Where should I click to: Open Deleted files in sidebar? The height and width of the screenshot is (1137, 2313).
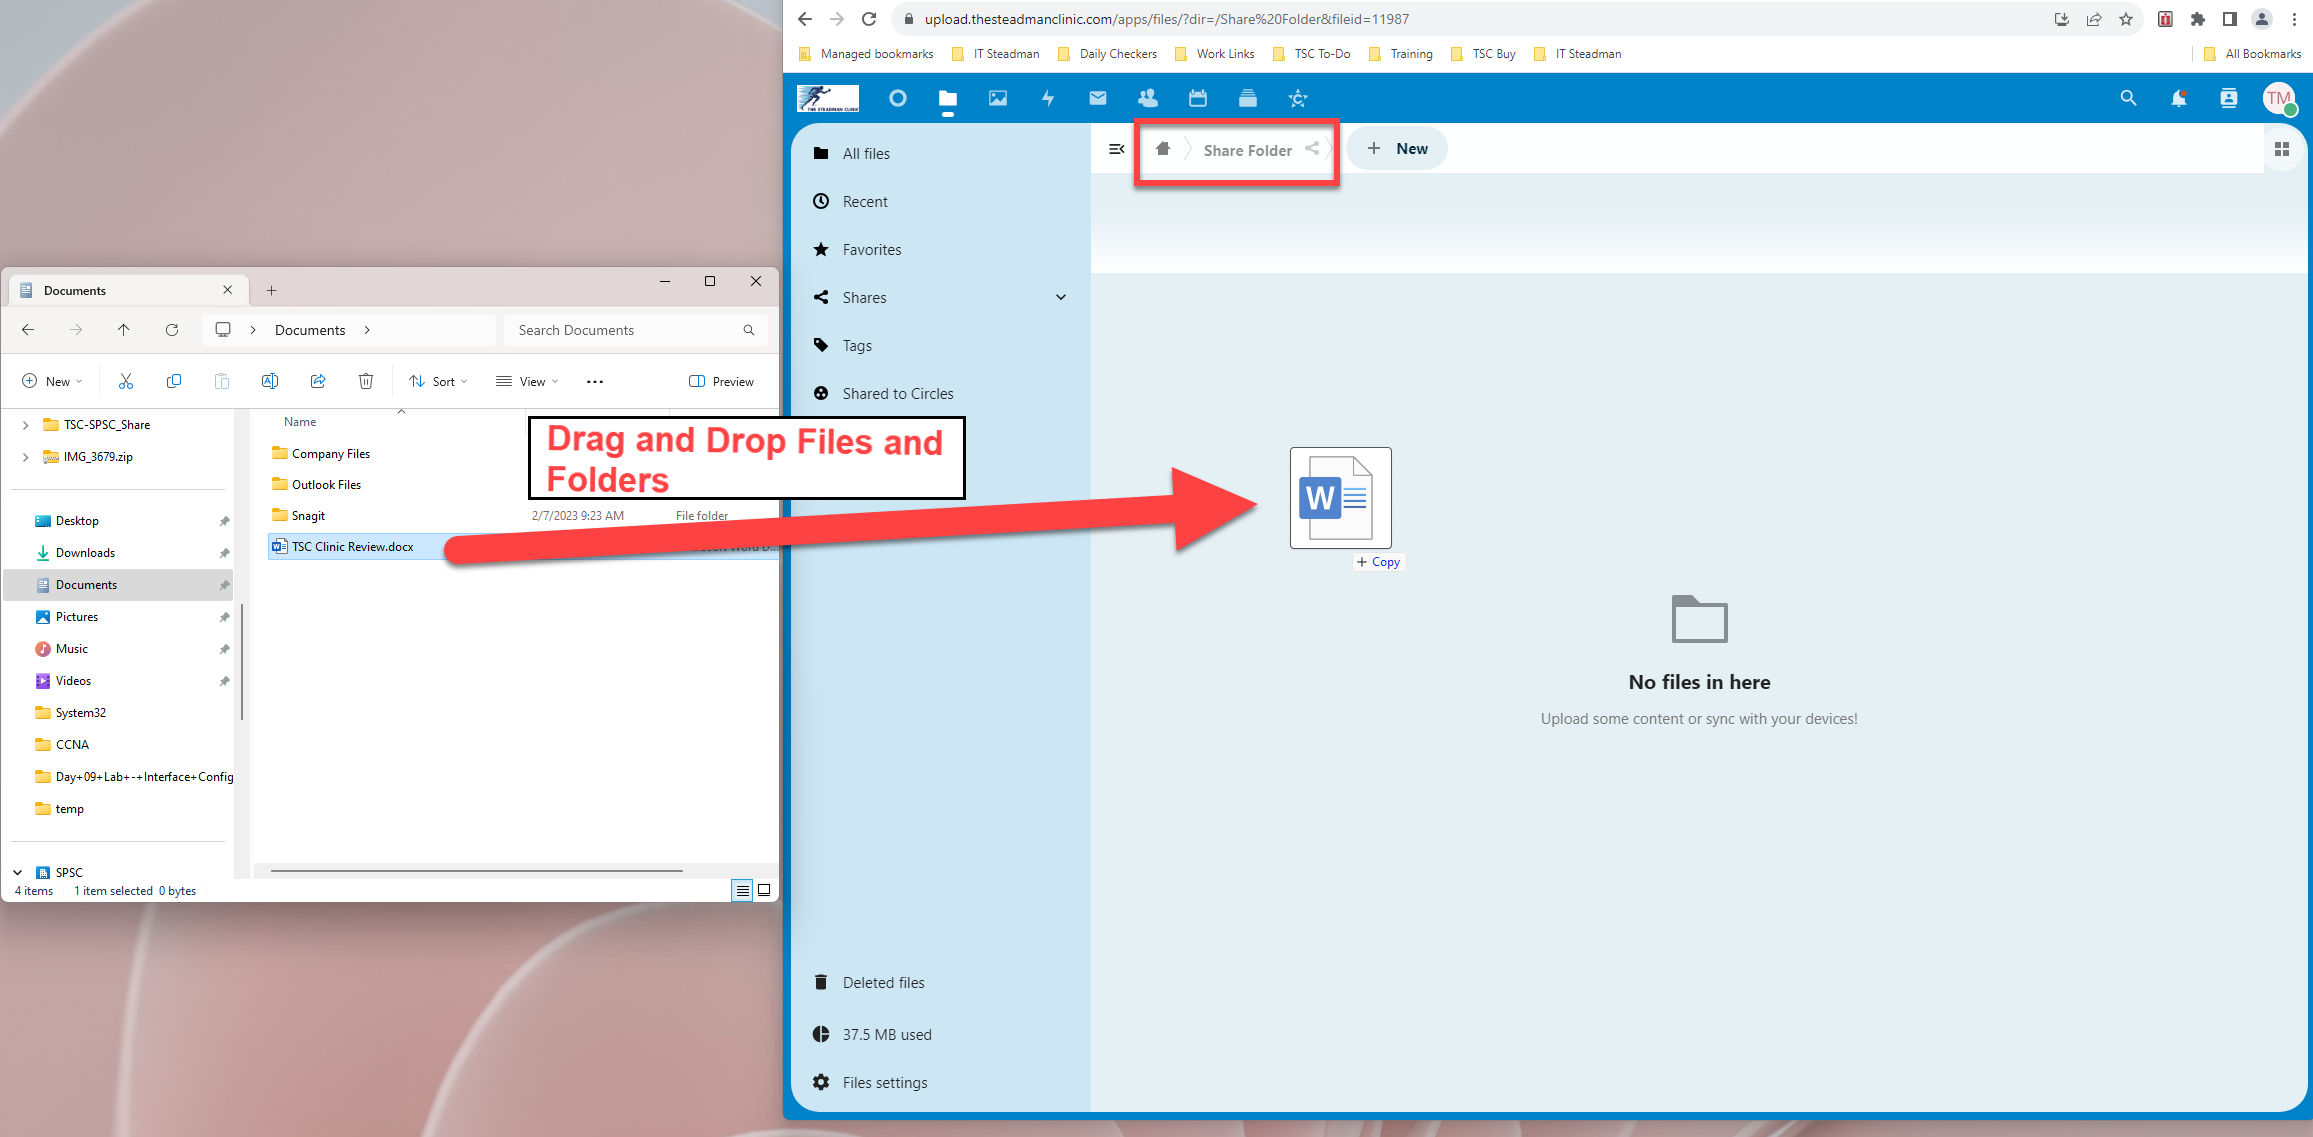[883, 982]
